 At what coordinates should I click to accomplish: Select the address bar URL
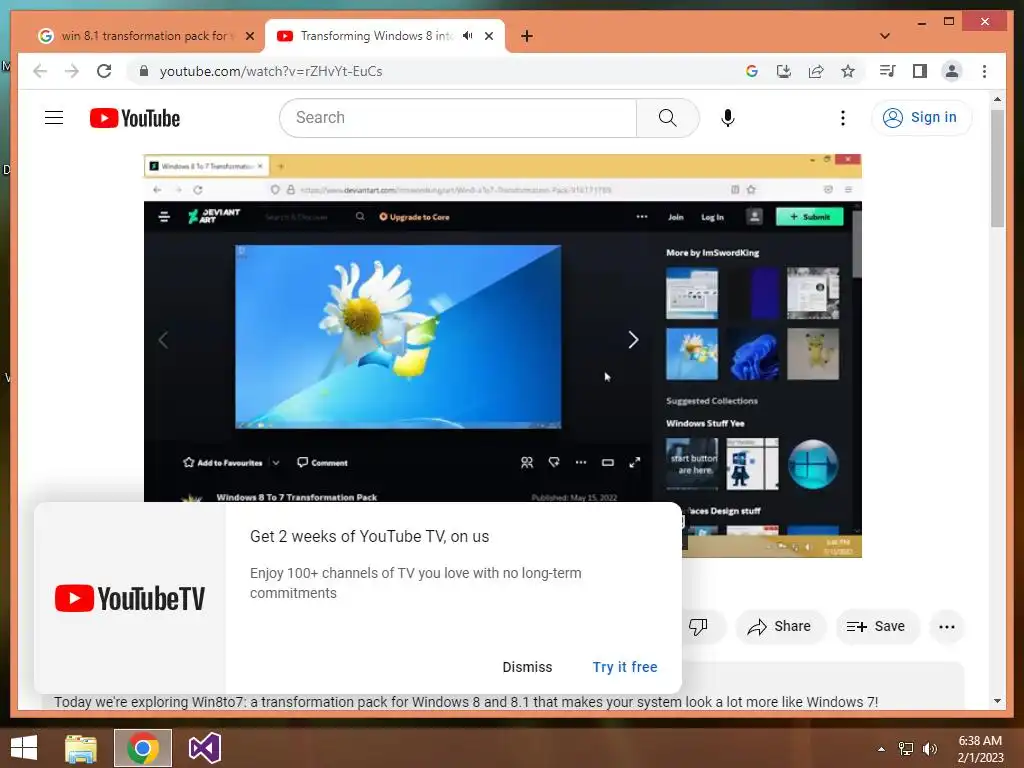pyautogui.click(x=271, y=71)
